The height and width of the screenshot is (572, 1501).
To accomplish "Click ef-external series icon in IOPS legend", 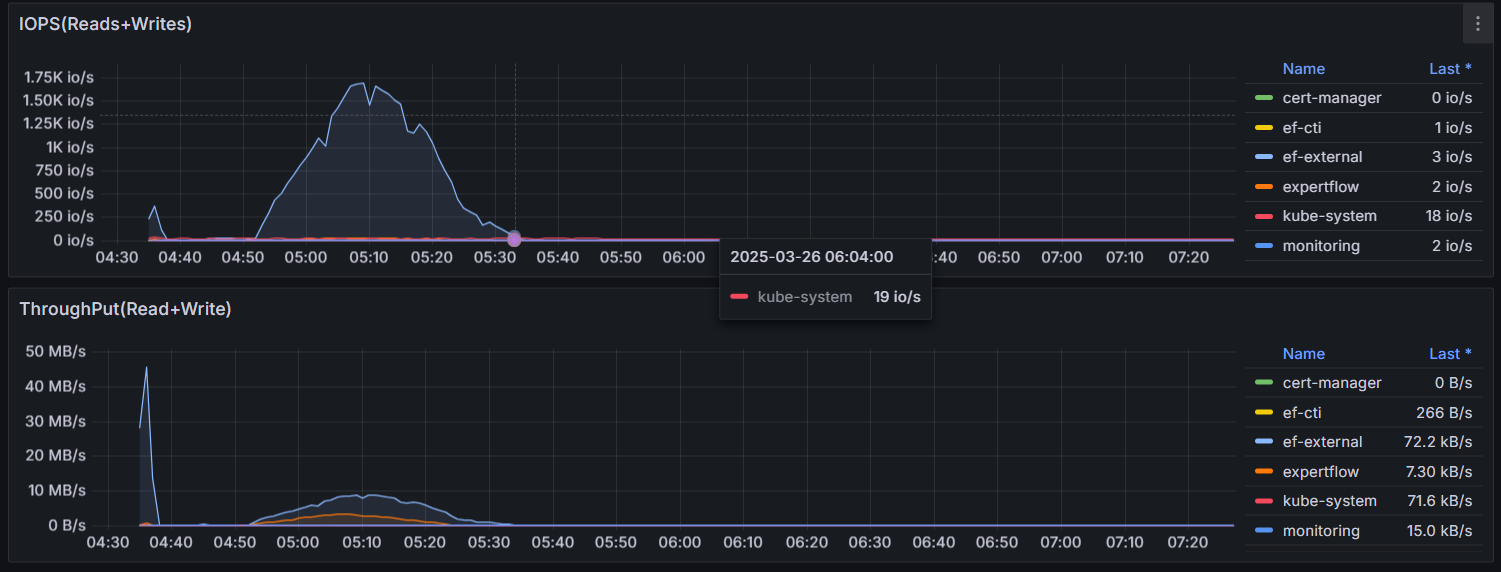I will click(x=1264, y=157).
